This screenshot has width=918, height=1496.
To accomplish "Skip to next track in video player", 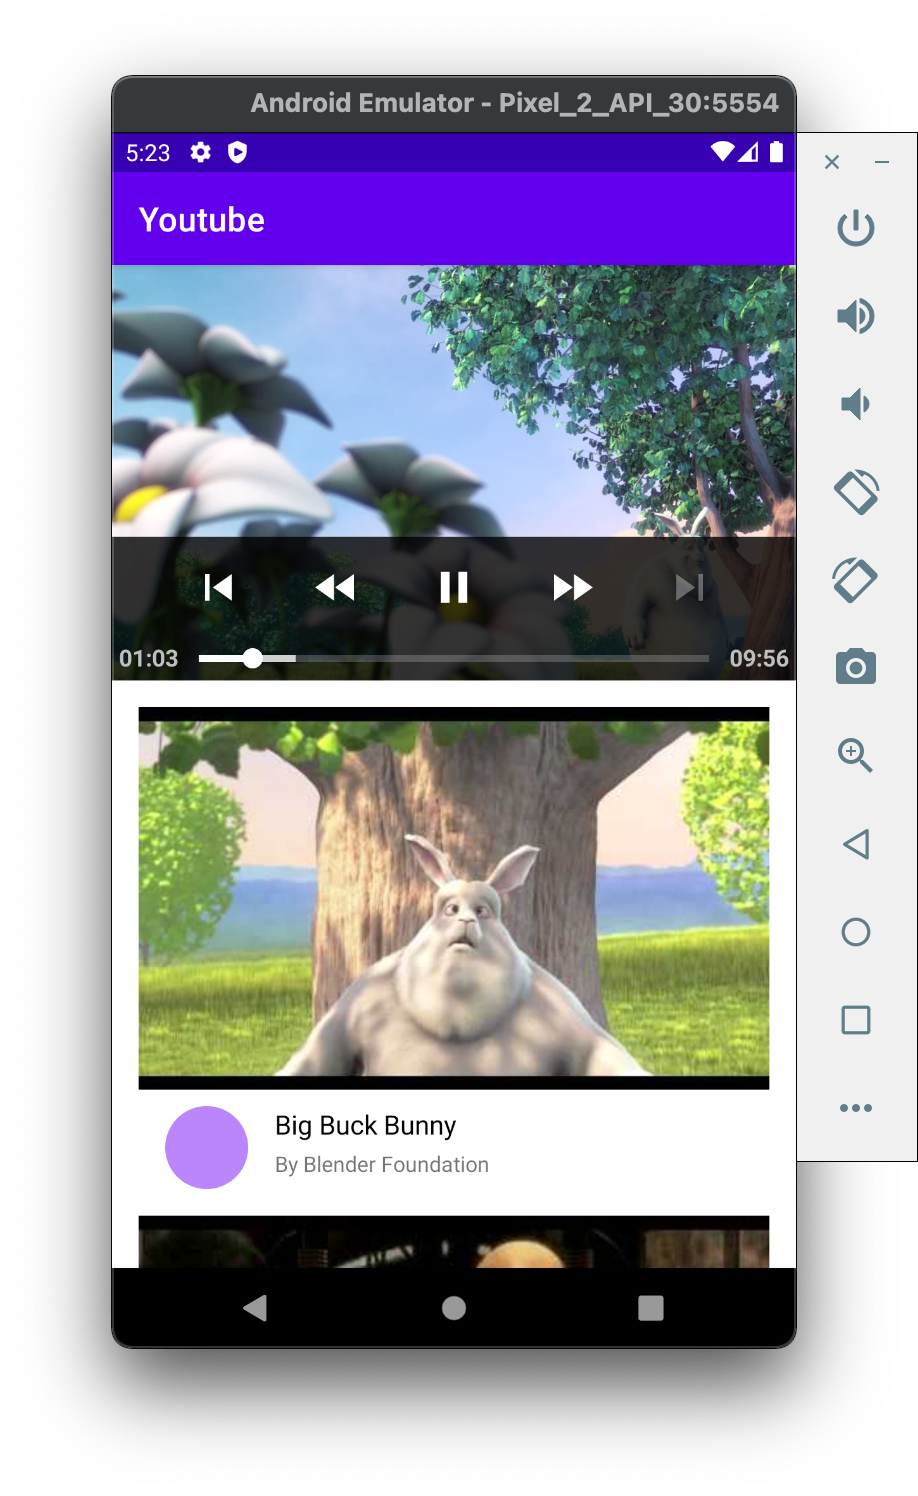I will coord(690,587).
